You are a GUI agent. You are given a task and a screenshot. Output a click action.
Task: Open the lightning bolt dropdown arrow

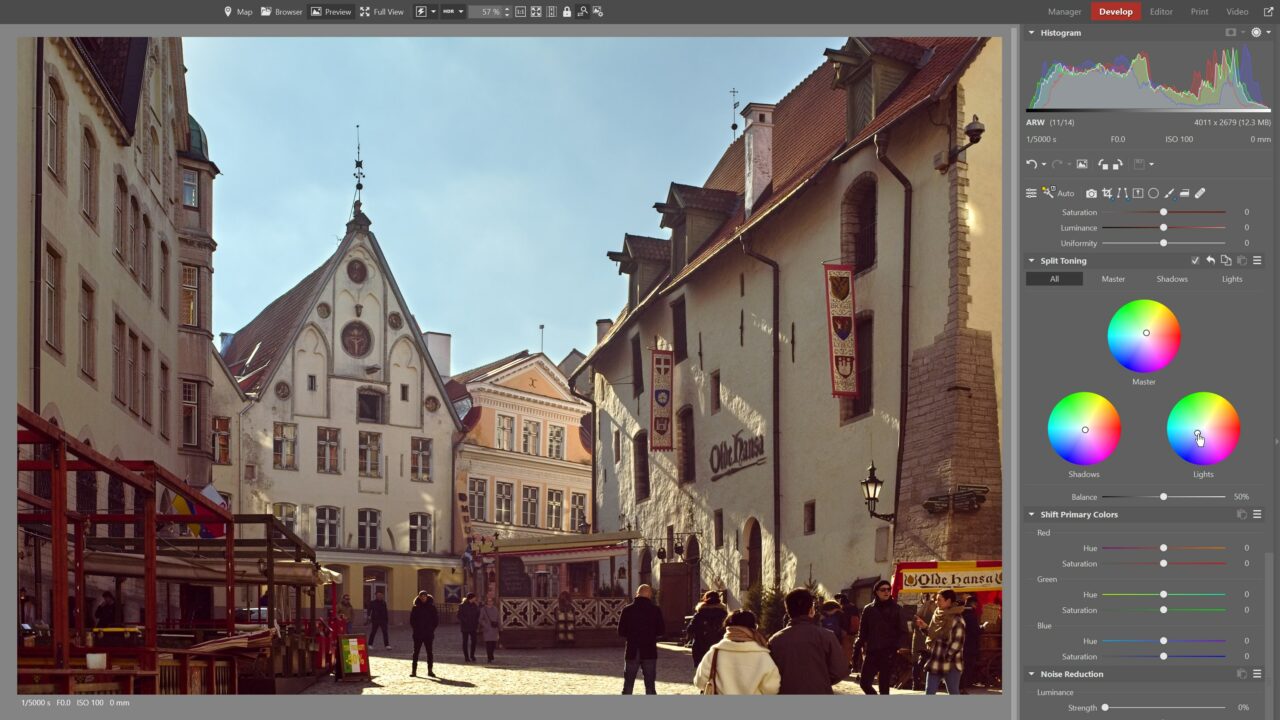[x=433, y=12]
